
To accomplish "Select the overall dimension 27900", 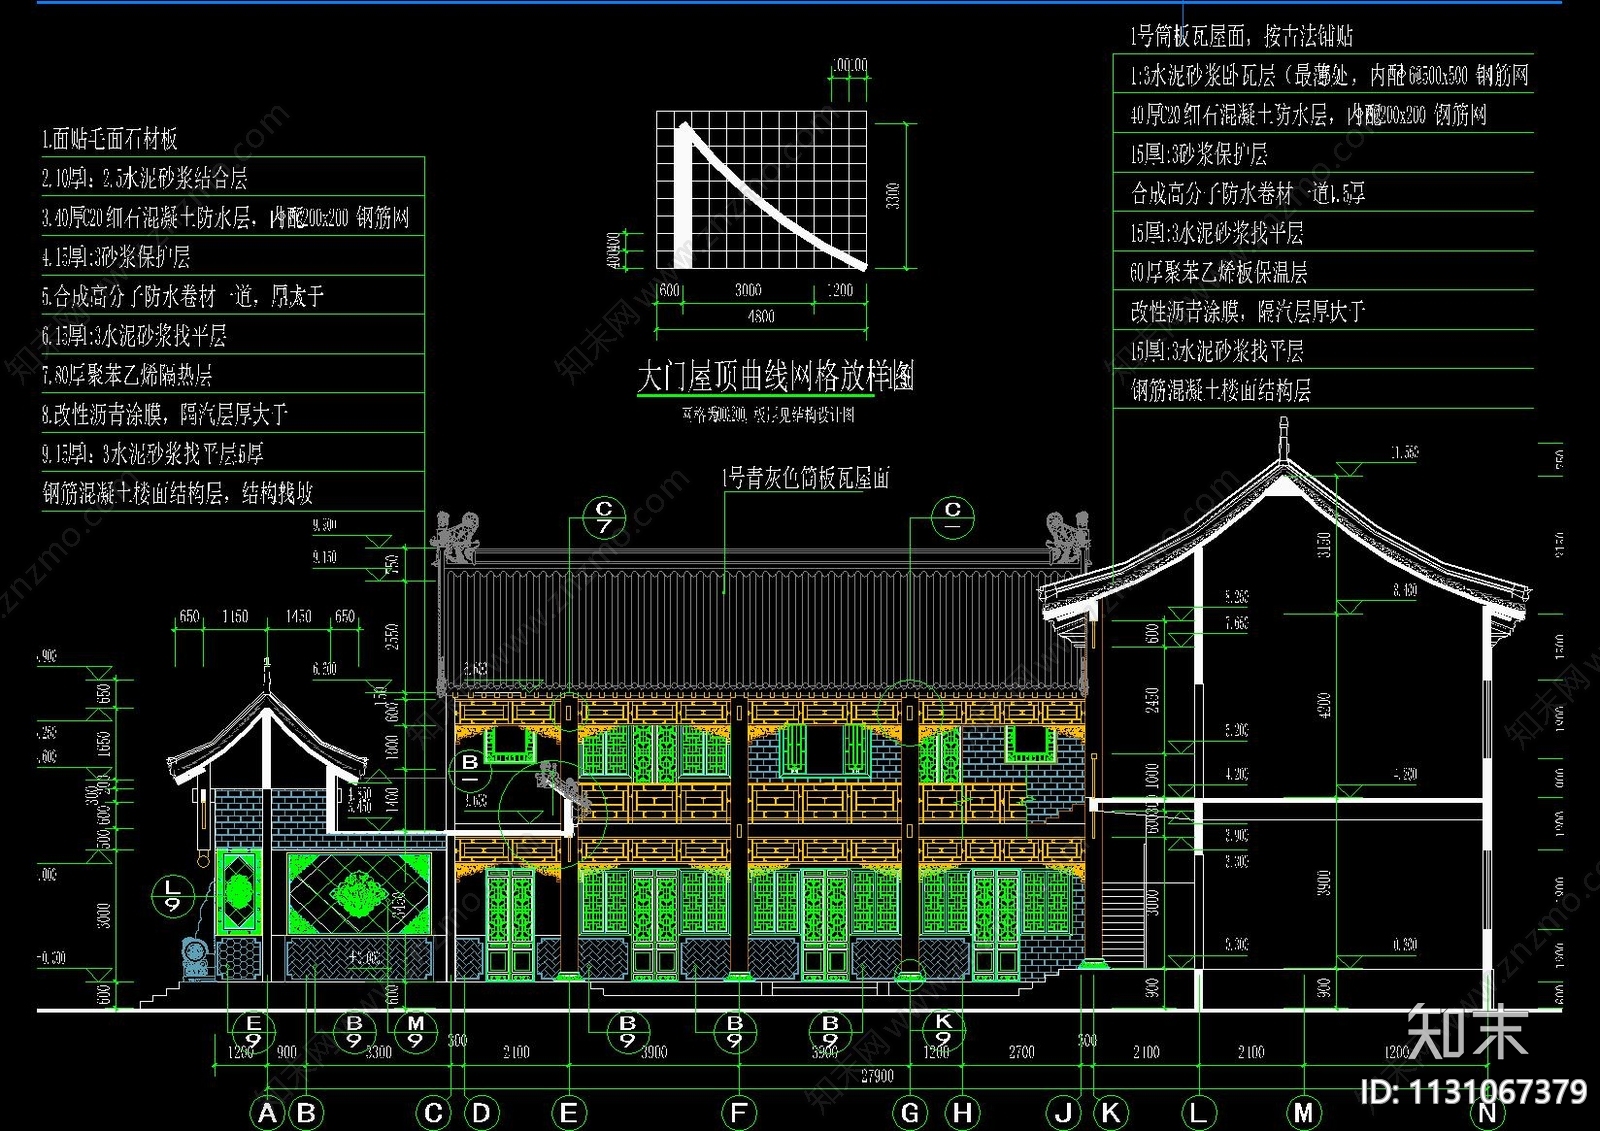I will 877,1076.
